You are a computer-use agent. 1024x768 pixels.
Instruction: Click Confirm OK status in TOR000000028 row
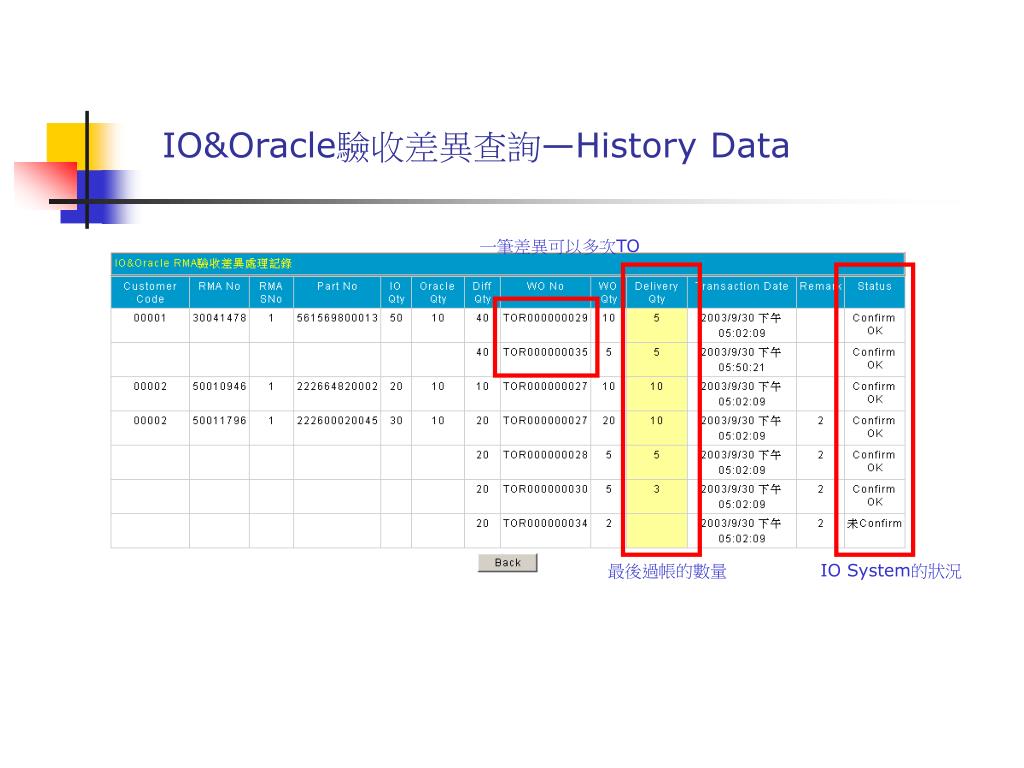[x=874, y=461]
